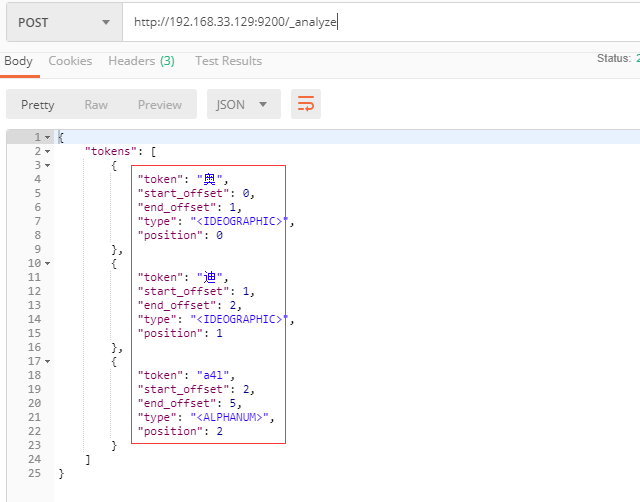This screenshot has width=640, height=502.
Task: Collapse the token object at line 10
Action: pos(47,263)
